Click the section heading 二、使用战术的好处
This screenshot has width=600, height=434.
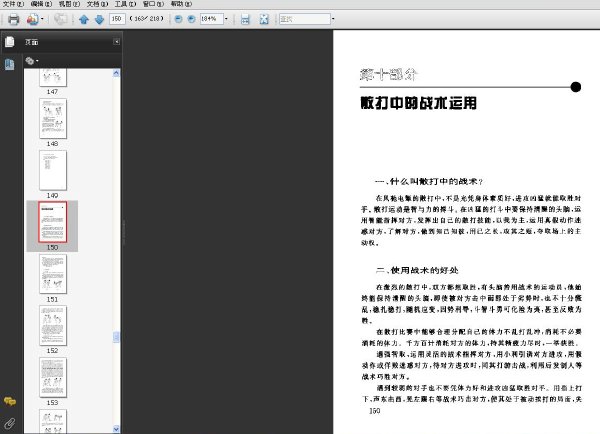point(417,270)
